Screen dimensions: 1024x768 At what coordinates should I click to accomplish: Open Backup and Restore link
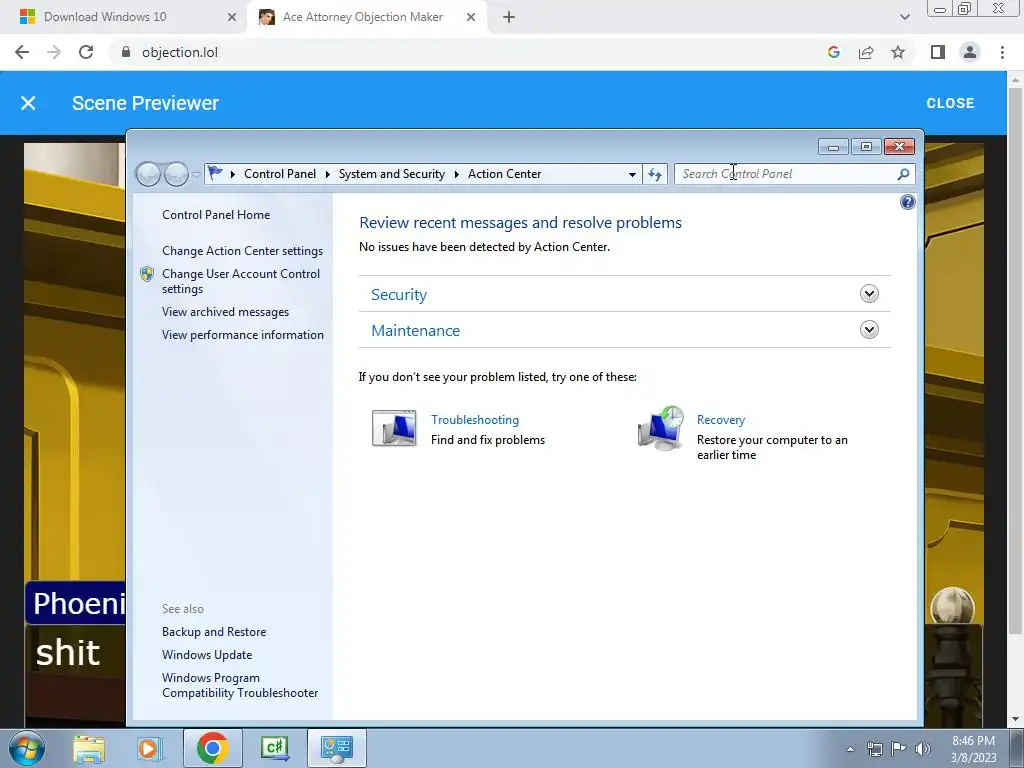coord(214,632)
